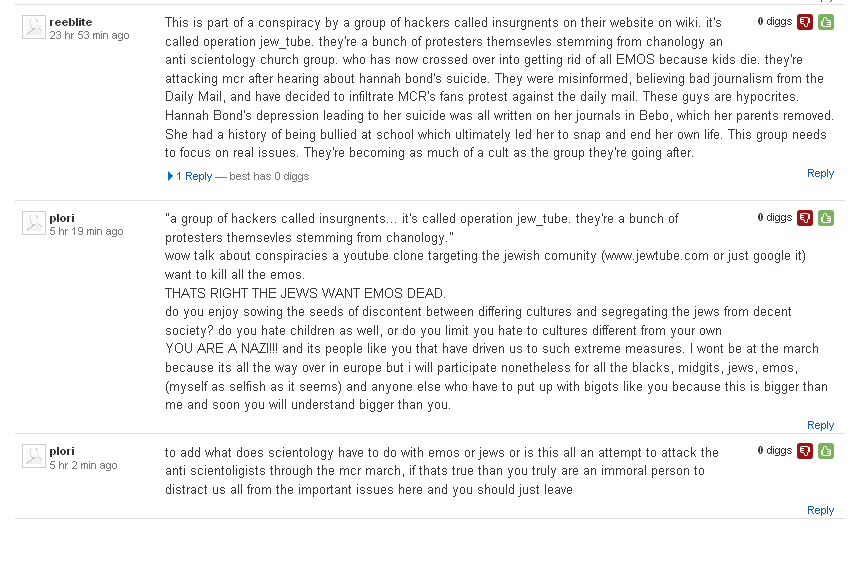
Task: Open plori's profile from the 5 hr 2 min comment
Action: (62, 451)
